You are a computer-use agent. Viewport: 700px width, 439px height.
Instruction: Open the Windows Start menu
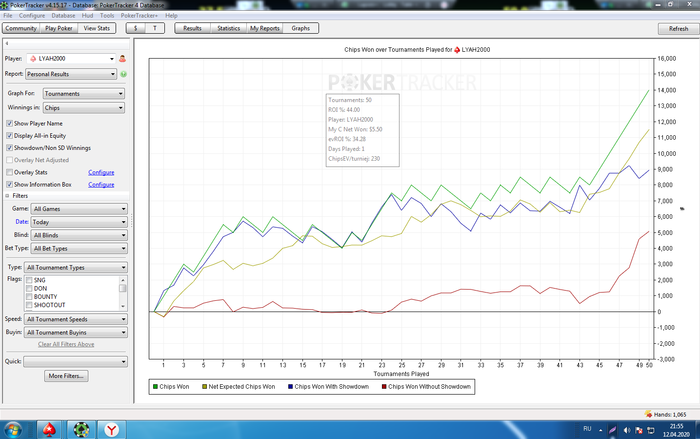tap(13, 430)
